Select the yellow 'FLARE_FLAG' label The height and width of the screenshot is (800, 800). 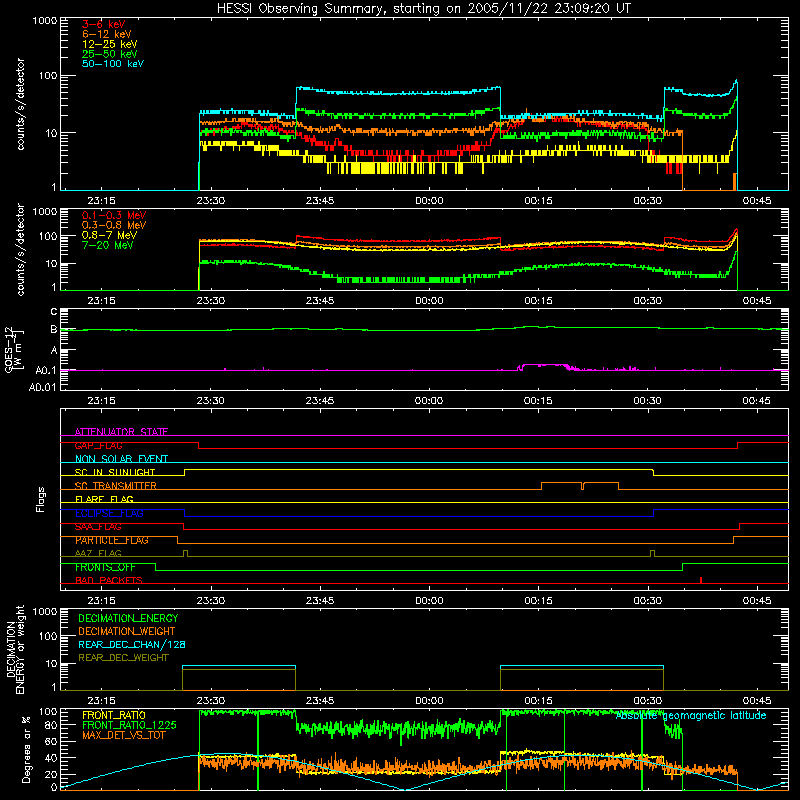[104, 499]
